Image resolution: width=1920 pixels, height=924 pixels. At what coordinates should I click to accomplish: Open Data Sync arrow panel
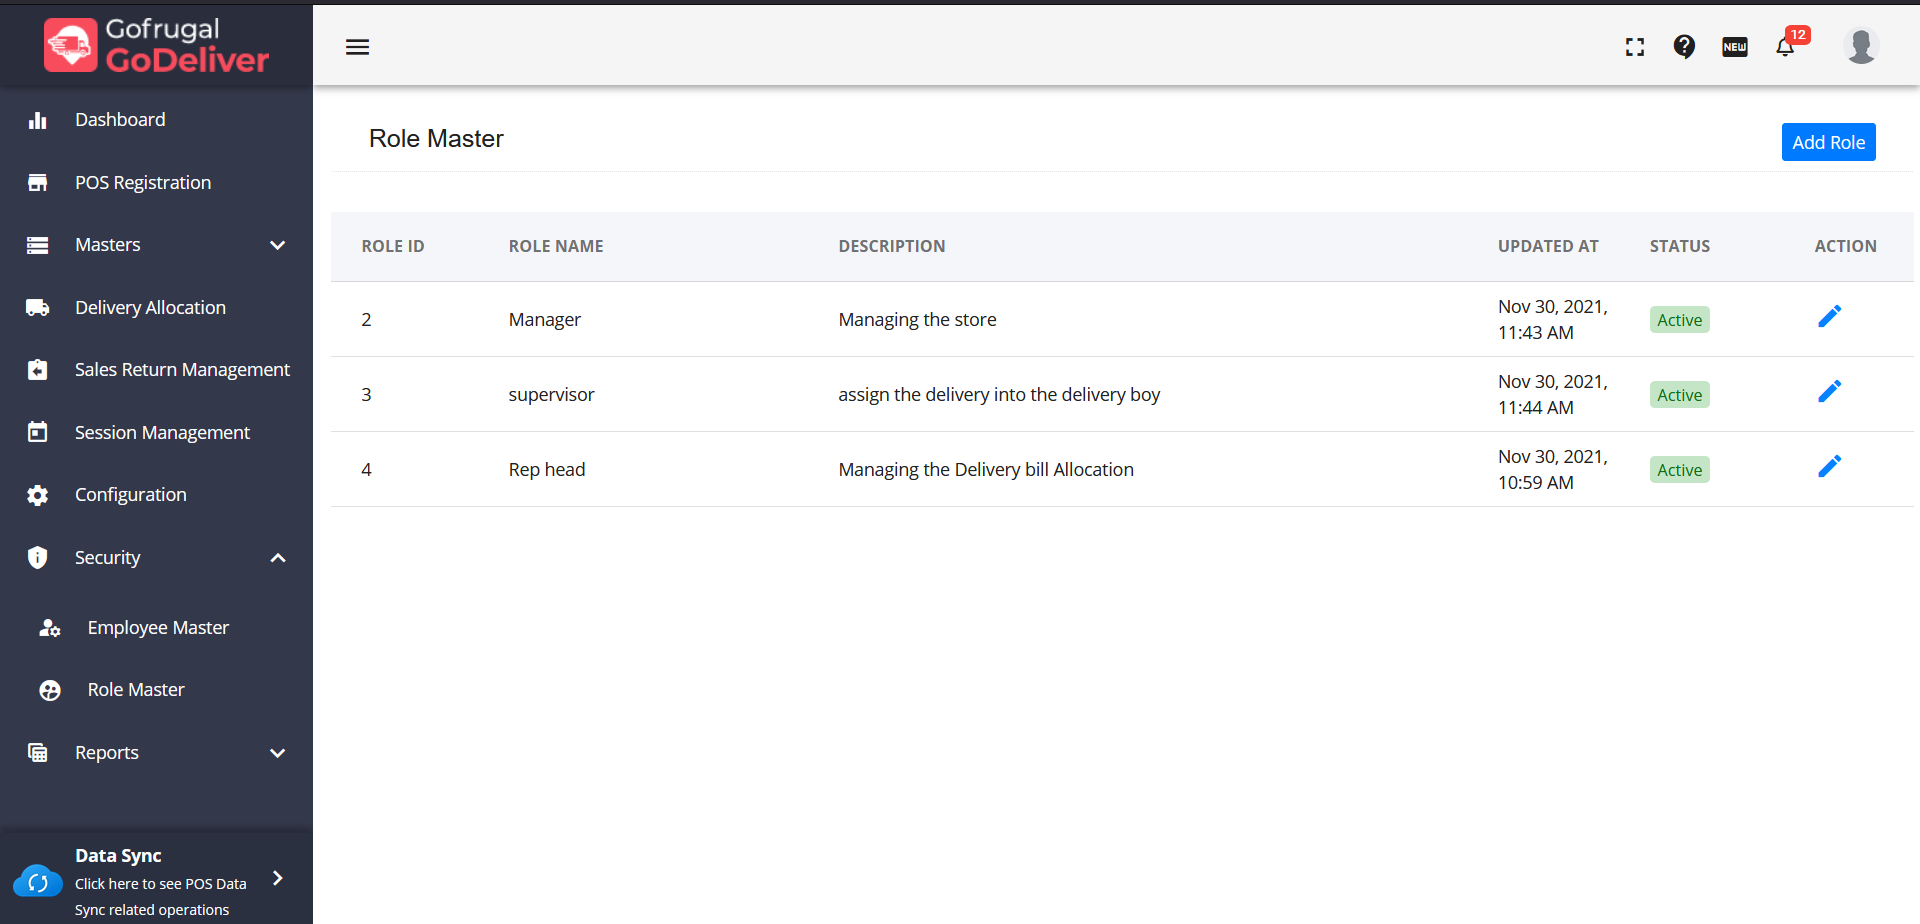point(278,878)
